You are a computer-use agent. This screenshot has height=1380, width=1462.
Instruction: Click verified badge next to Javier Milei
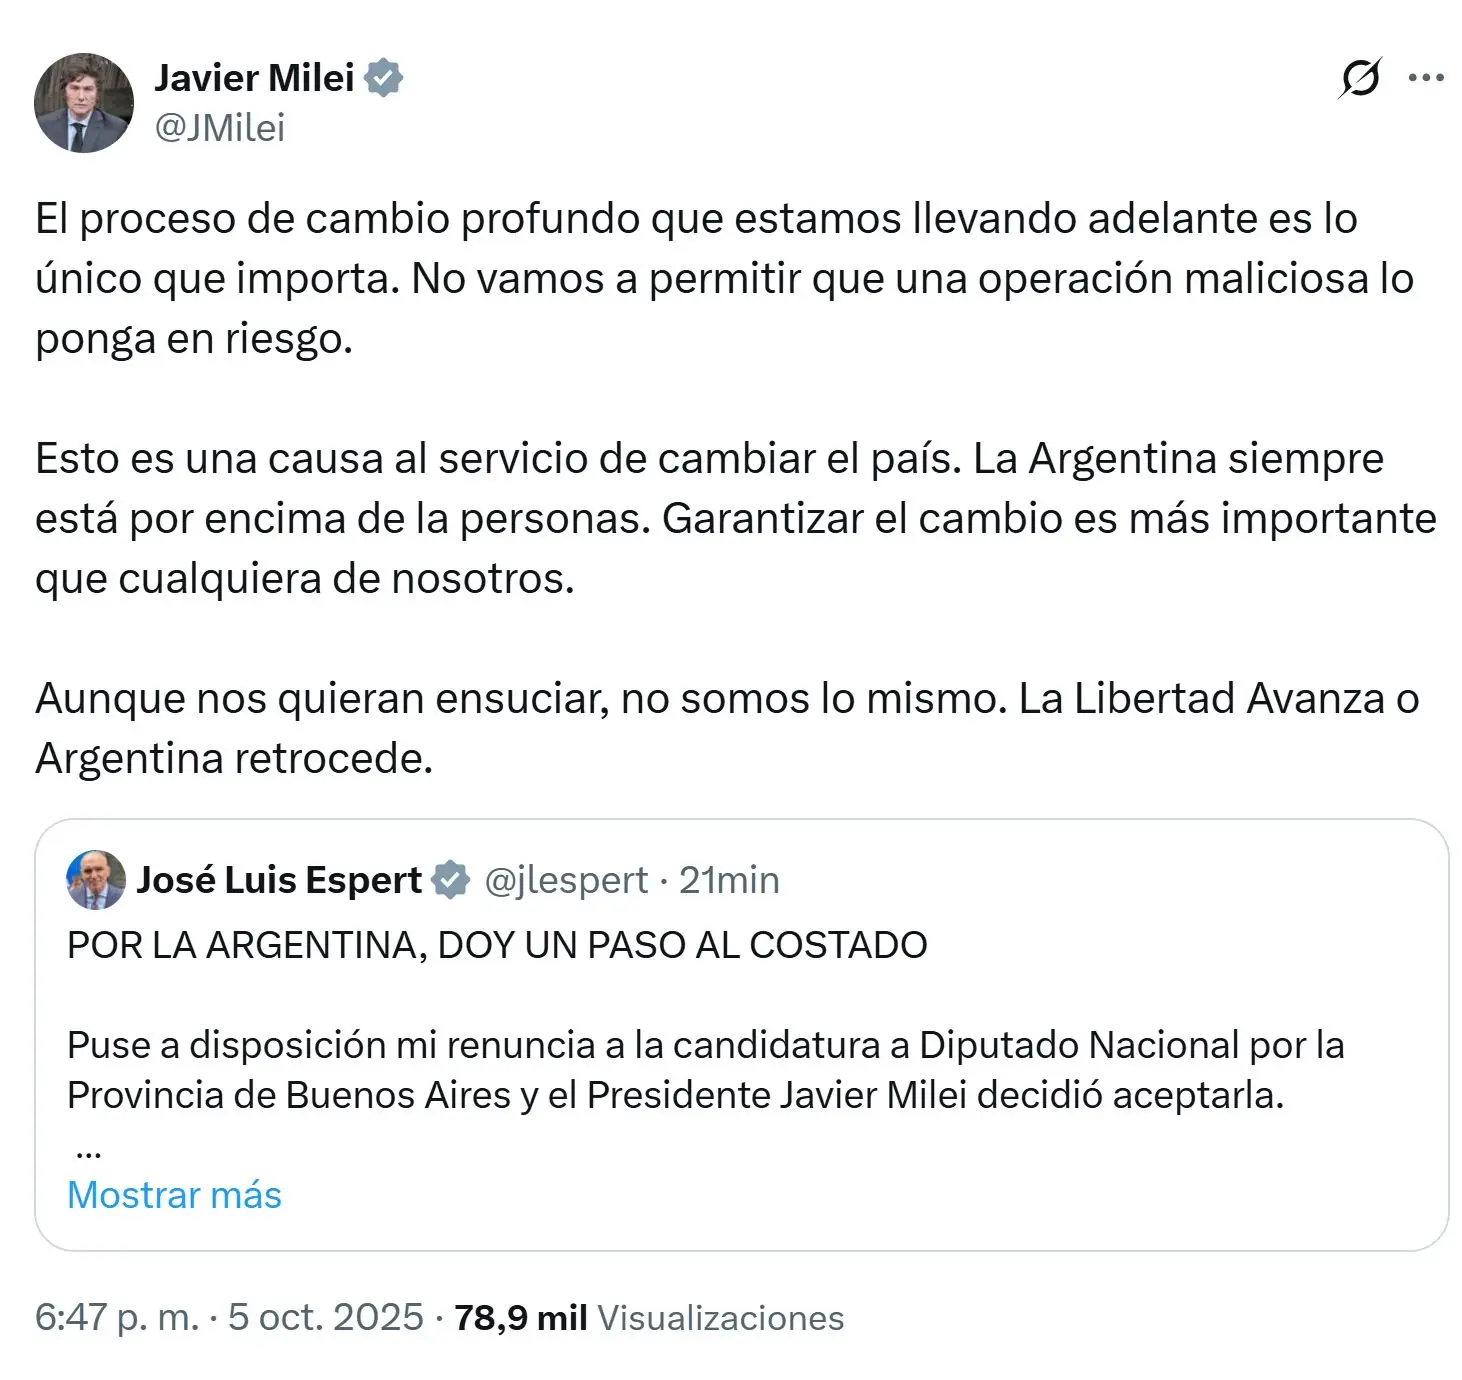point(384,78)
